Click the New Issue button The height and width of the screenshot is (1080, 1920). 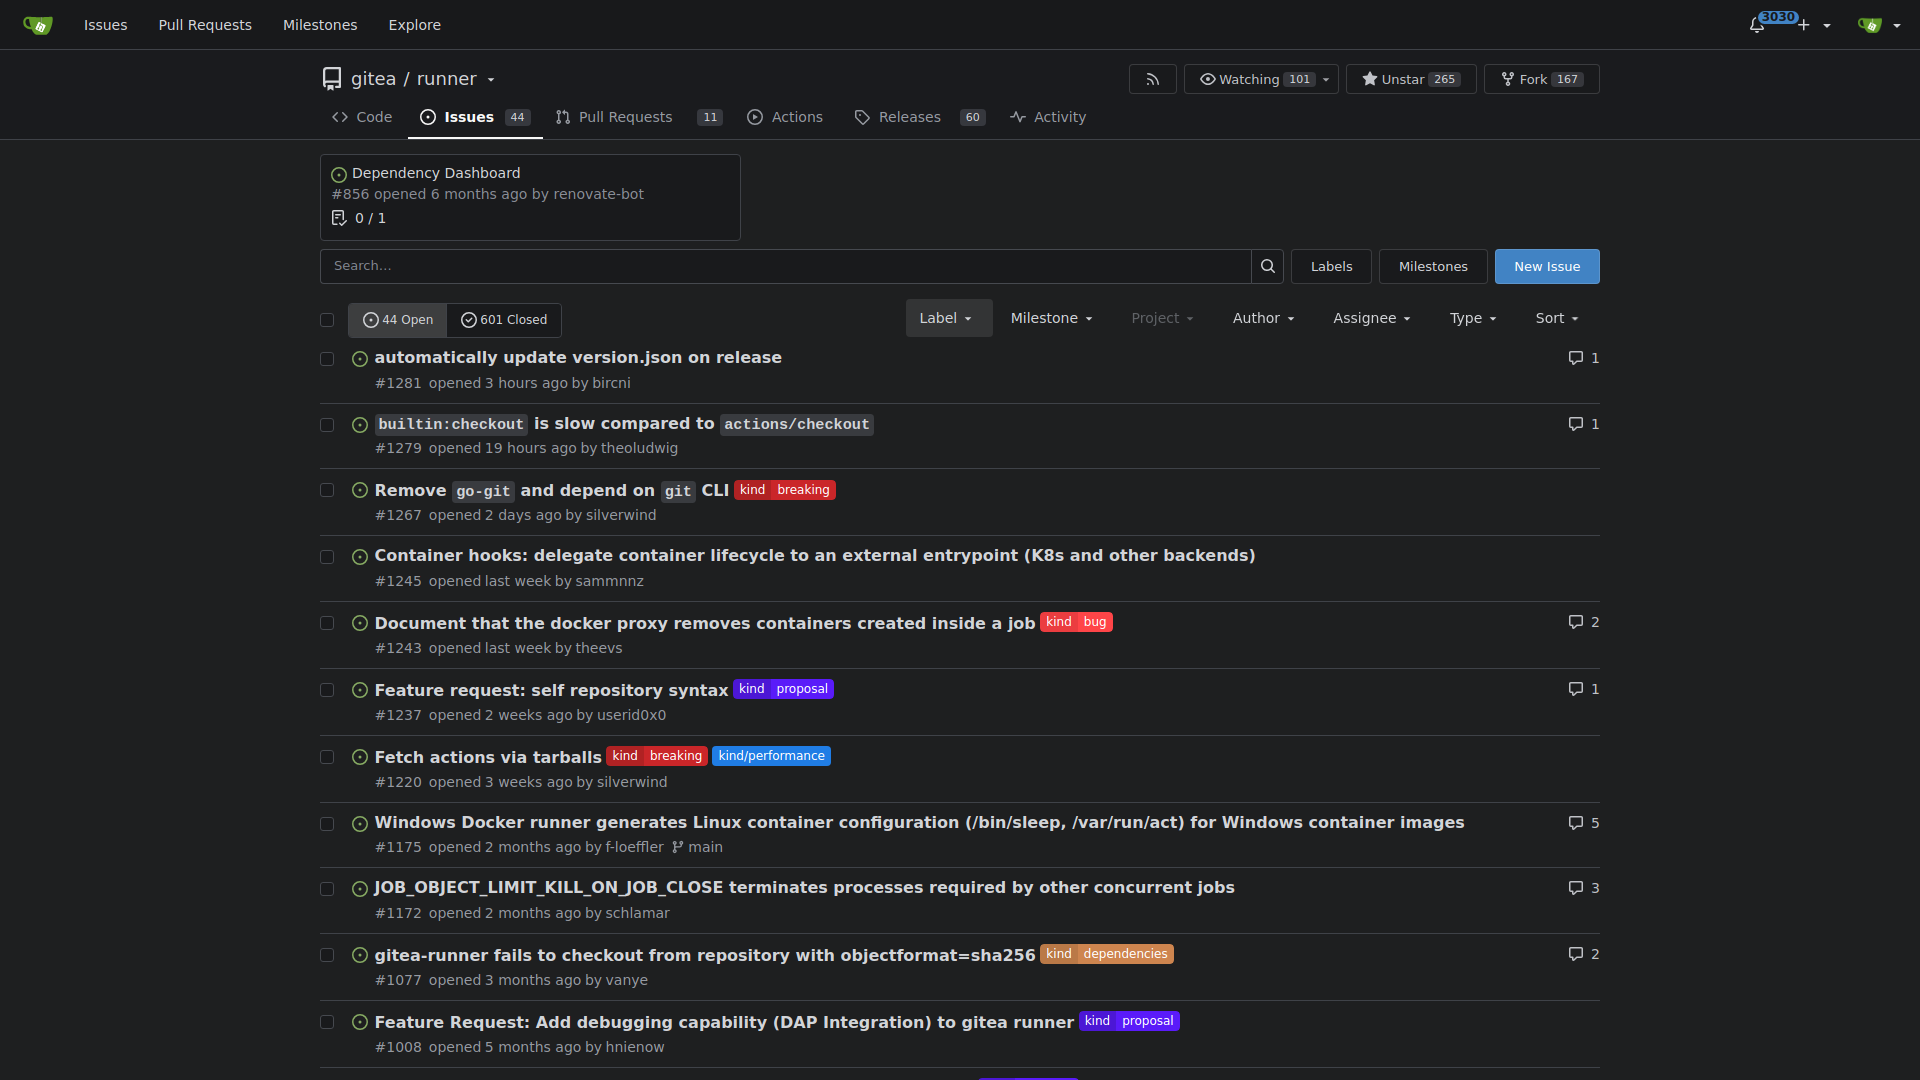coord(1547,266)
